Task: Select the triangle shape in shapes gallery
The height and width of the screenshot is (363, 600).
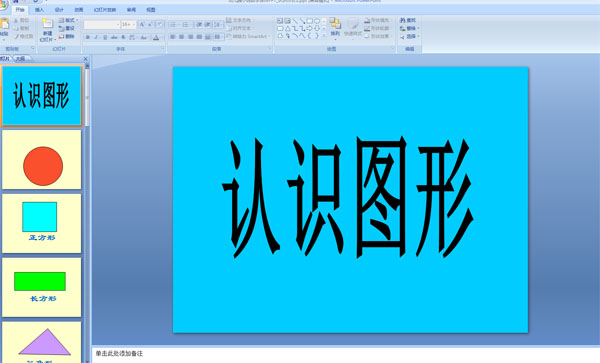Action: (287, 29)
